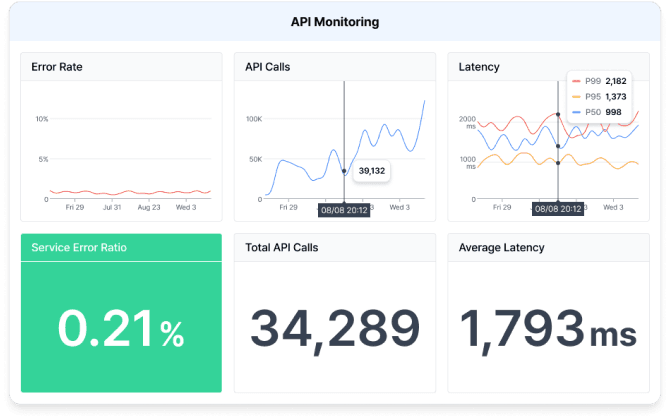Click the P50 blue legend swatch
The height and width of the screenshot is (420, 670).
pyautogui.click(x=576, y=112)
